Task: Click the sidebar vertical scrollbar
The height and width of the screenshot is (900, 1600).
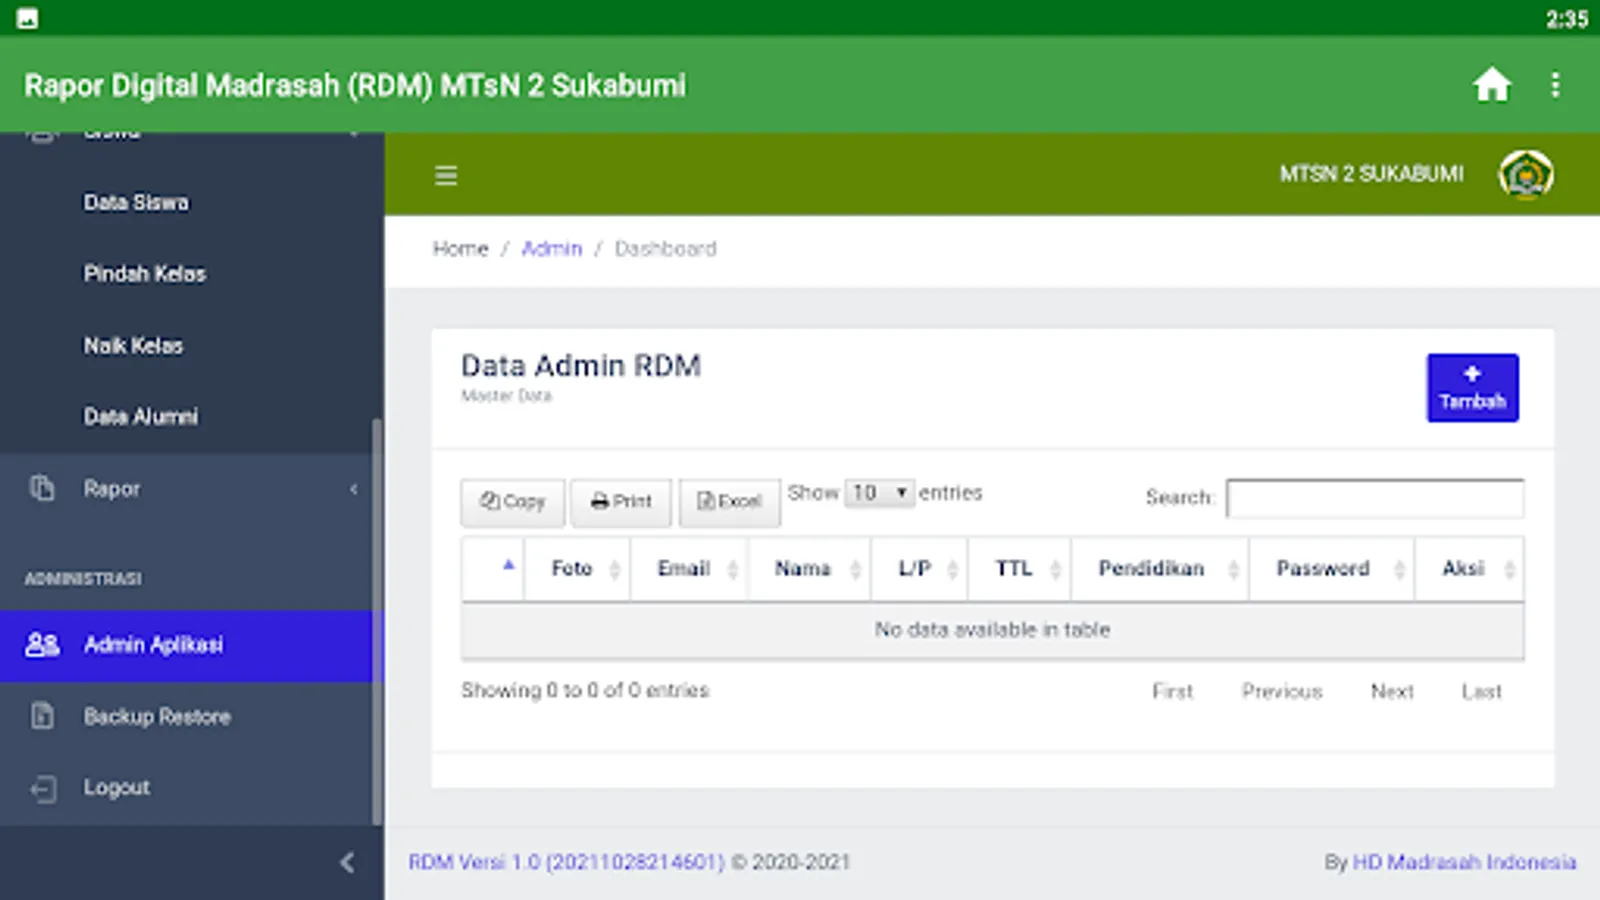Action: click(x=376, y=620)
